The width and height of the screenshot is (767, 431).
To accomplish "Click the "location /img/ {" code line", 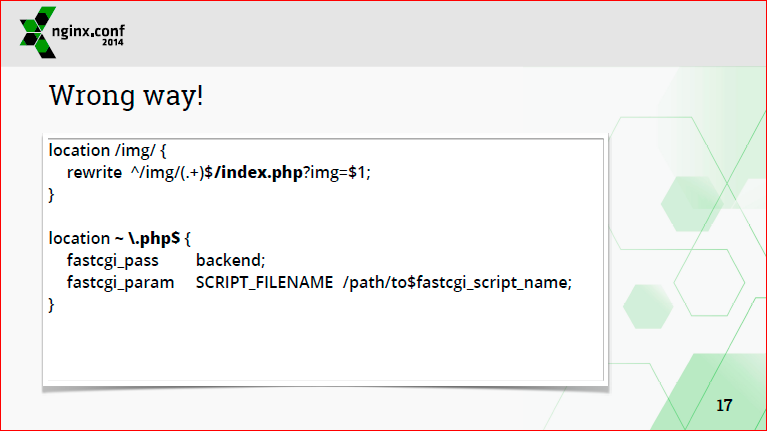I will pyautogui.click(x=107, y=151).
